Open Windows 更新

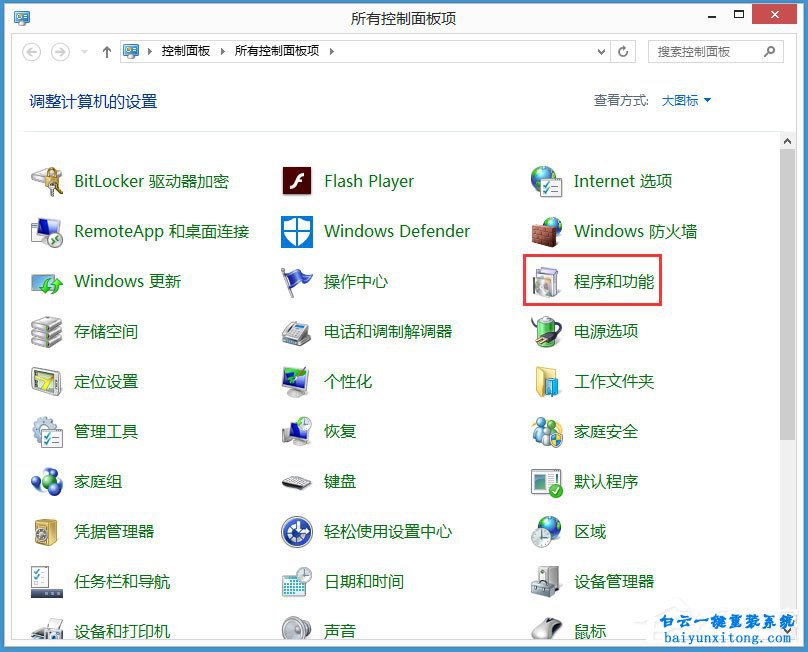(x=127, y=281)
